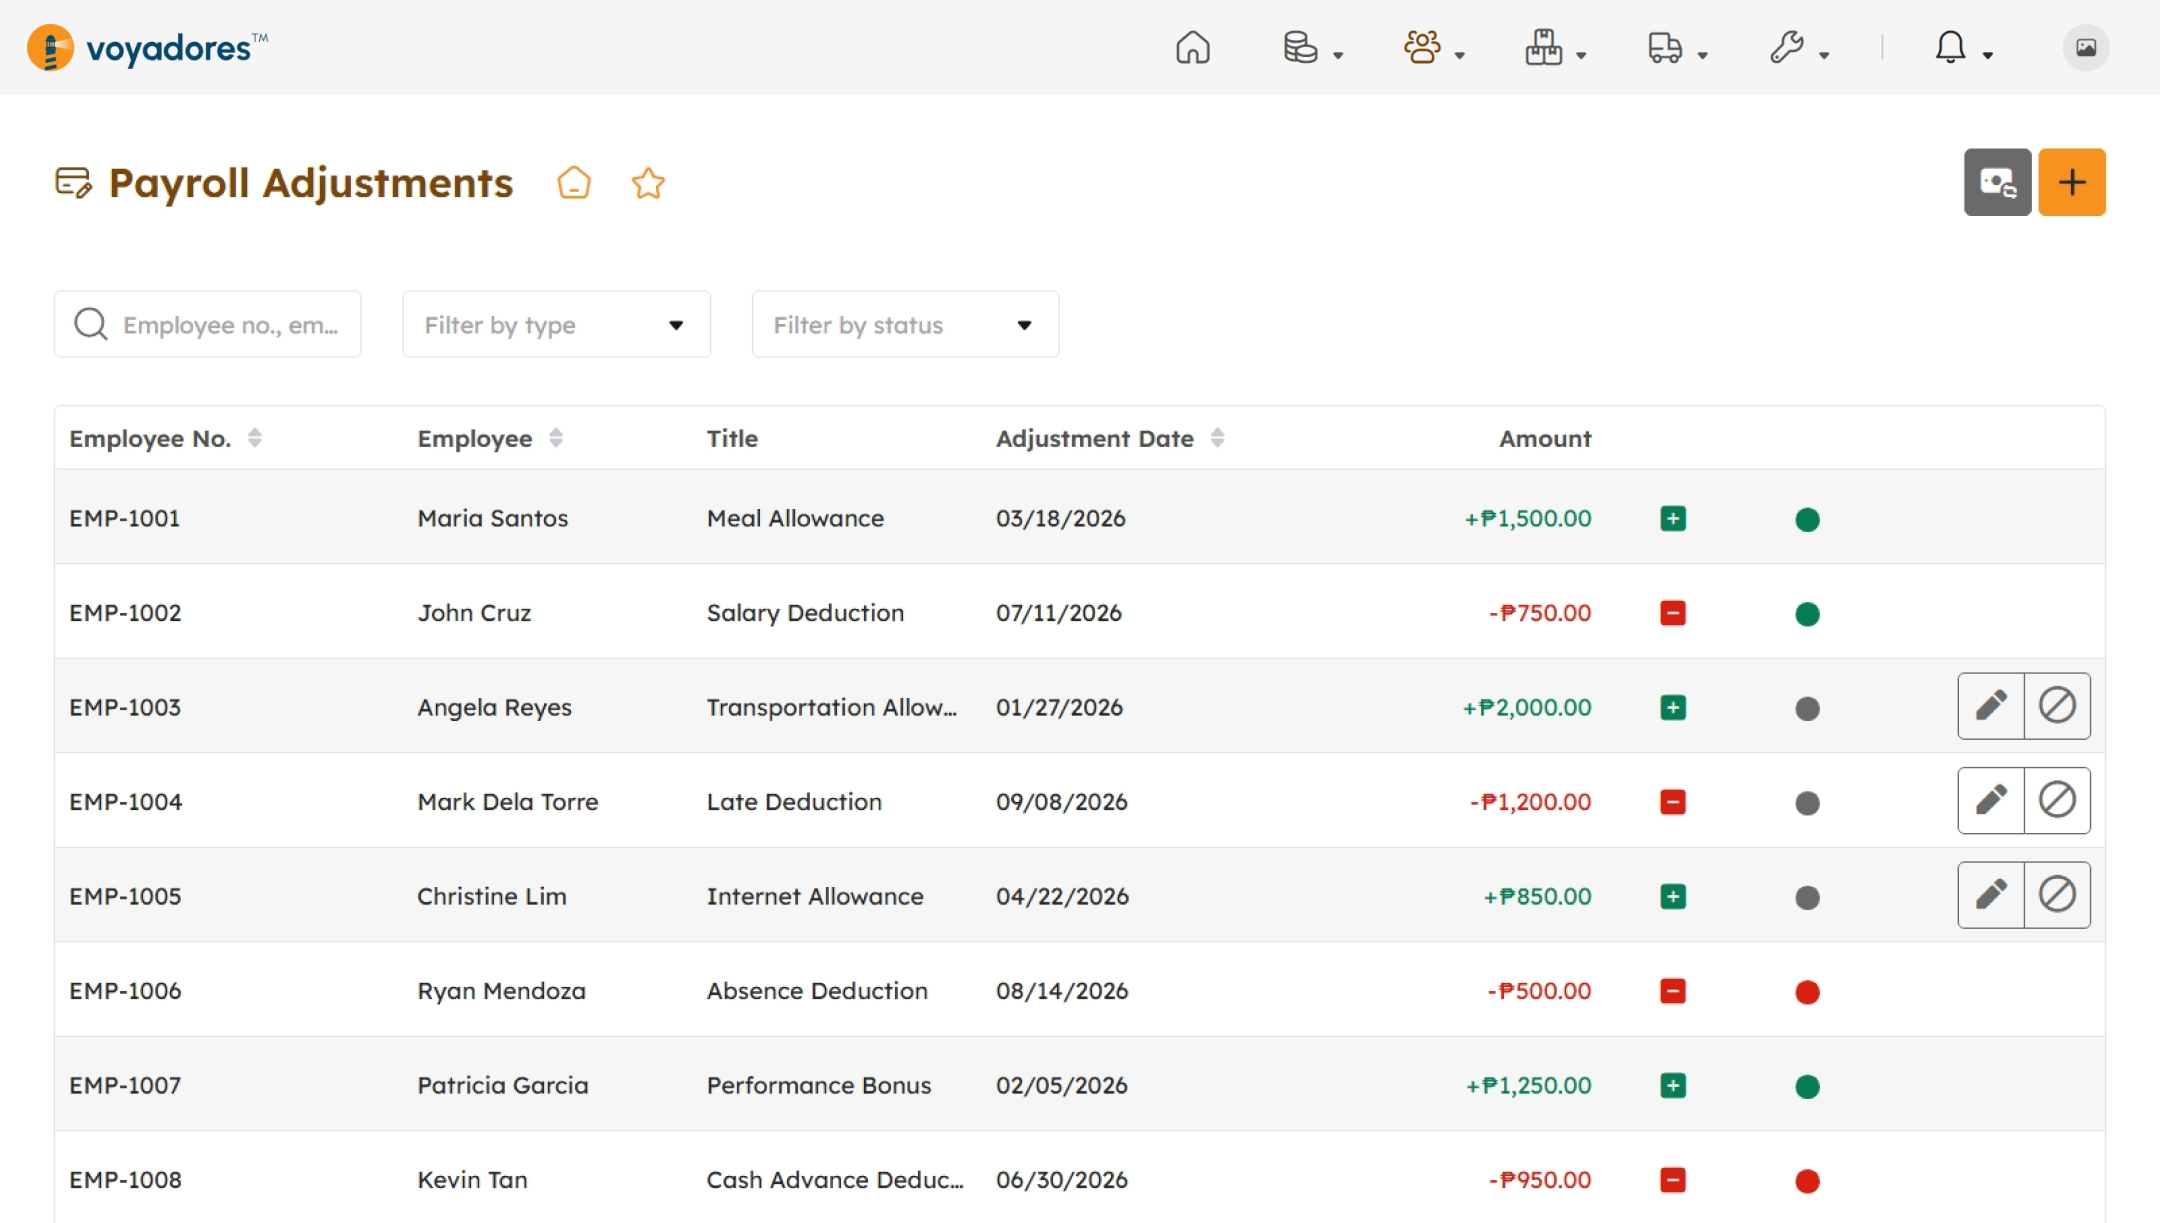Image resolution: width=2160 pixels, height=1223 pixels.
Task: Click the user avatar thumbnail
Action: (x=2085, y=47)
